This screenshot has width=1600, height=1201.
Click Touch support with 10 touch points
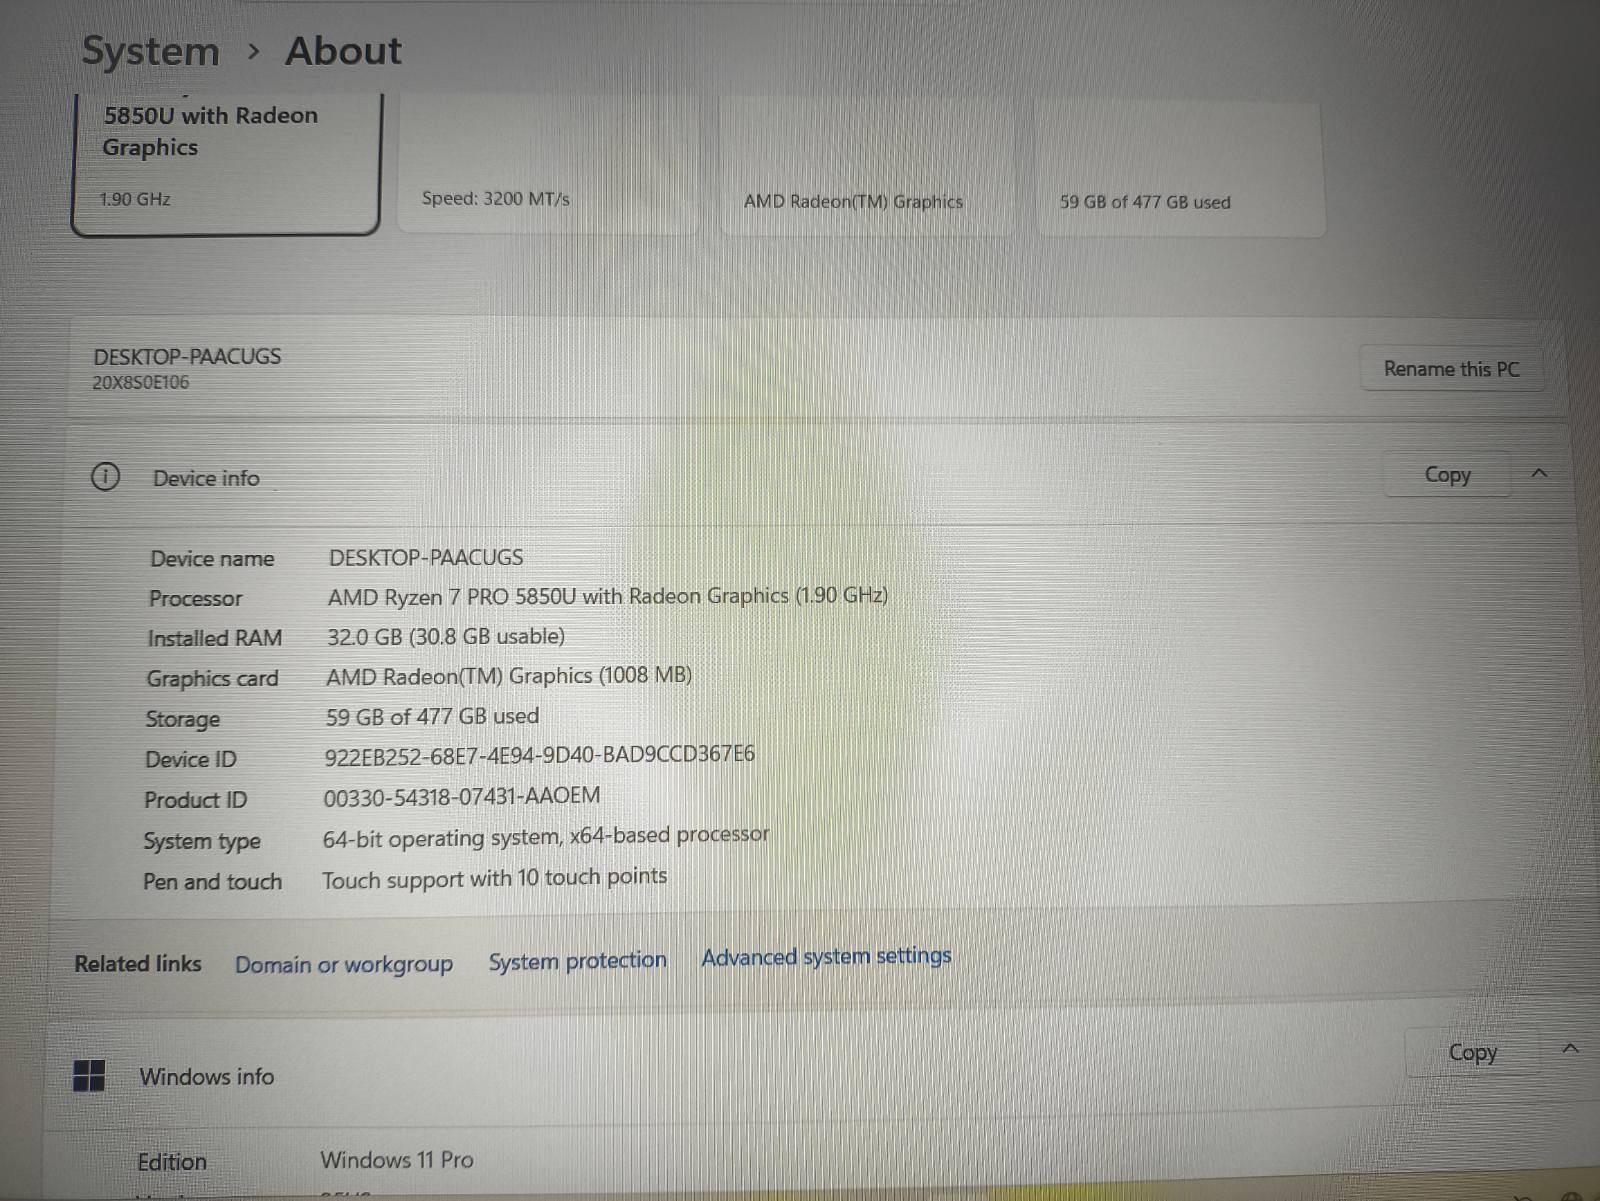[x=494, y=878]
